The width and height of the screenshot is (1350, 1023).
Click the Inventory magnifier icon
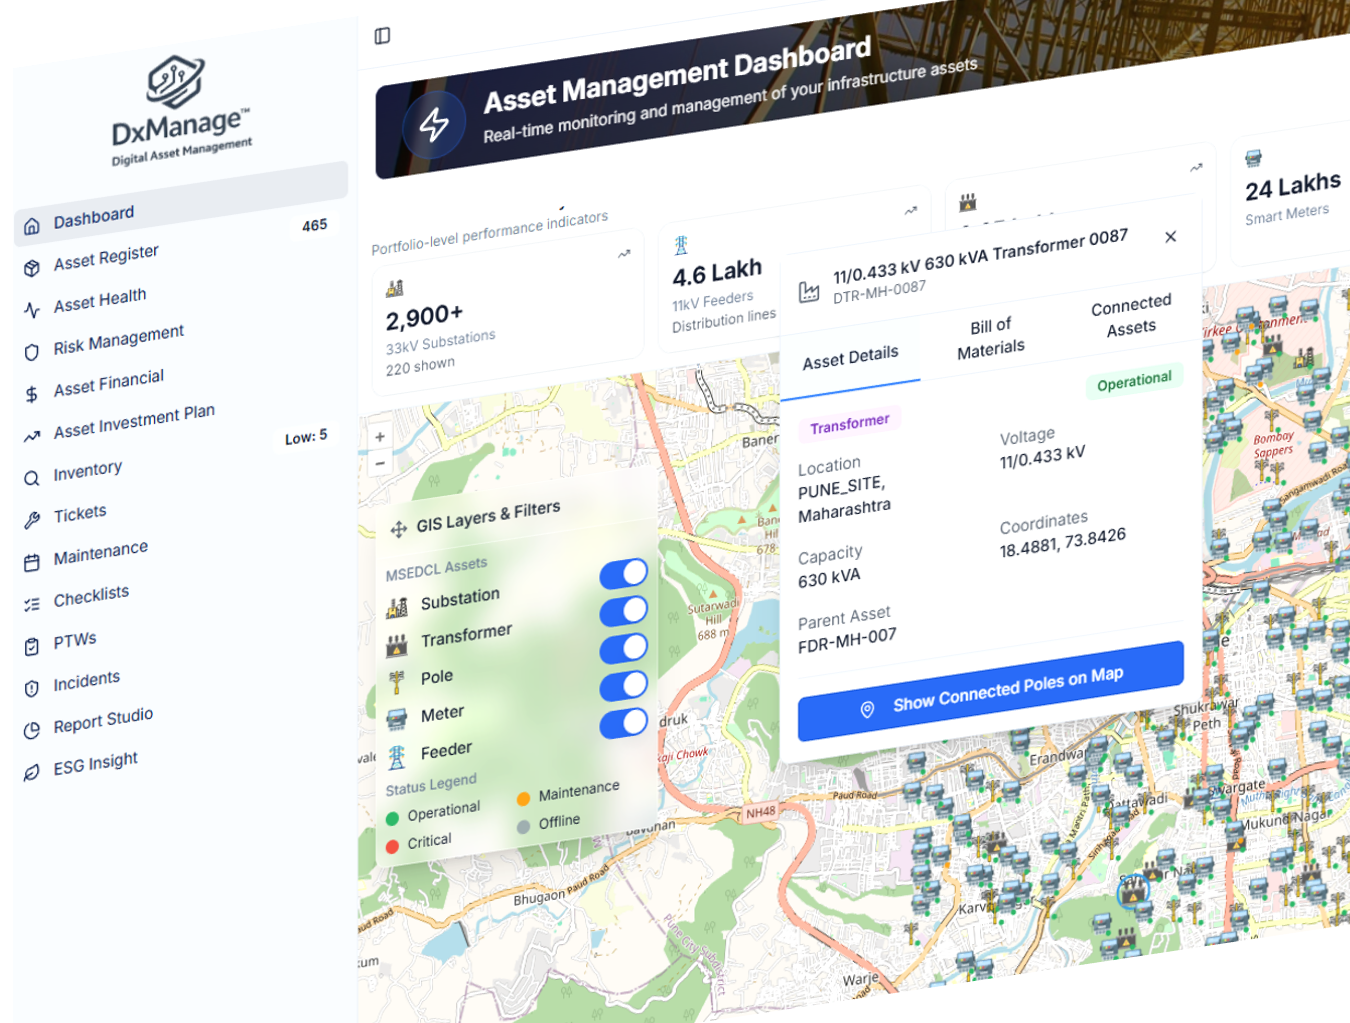point(32,478)
